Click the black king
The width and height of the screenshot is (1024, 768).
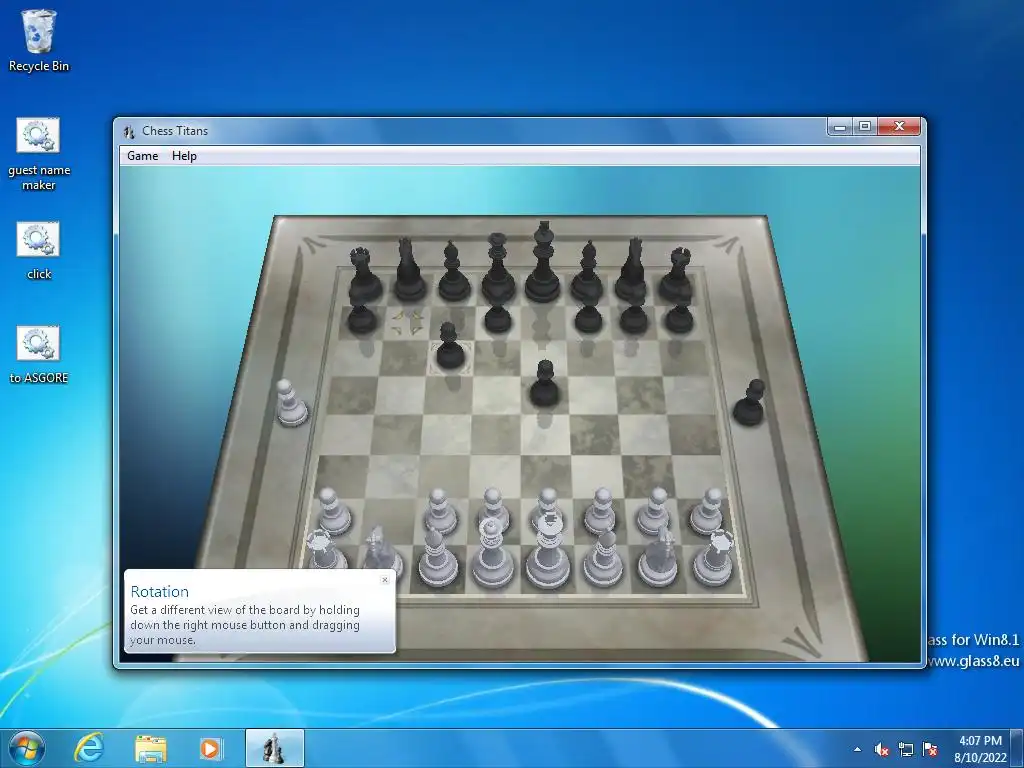click(543, 263)
